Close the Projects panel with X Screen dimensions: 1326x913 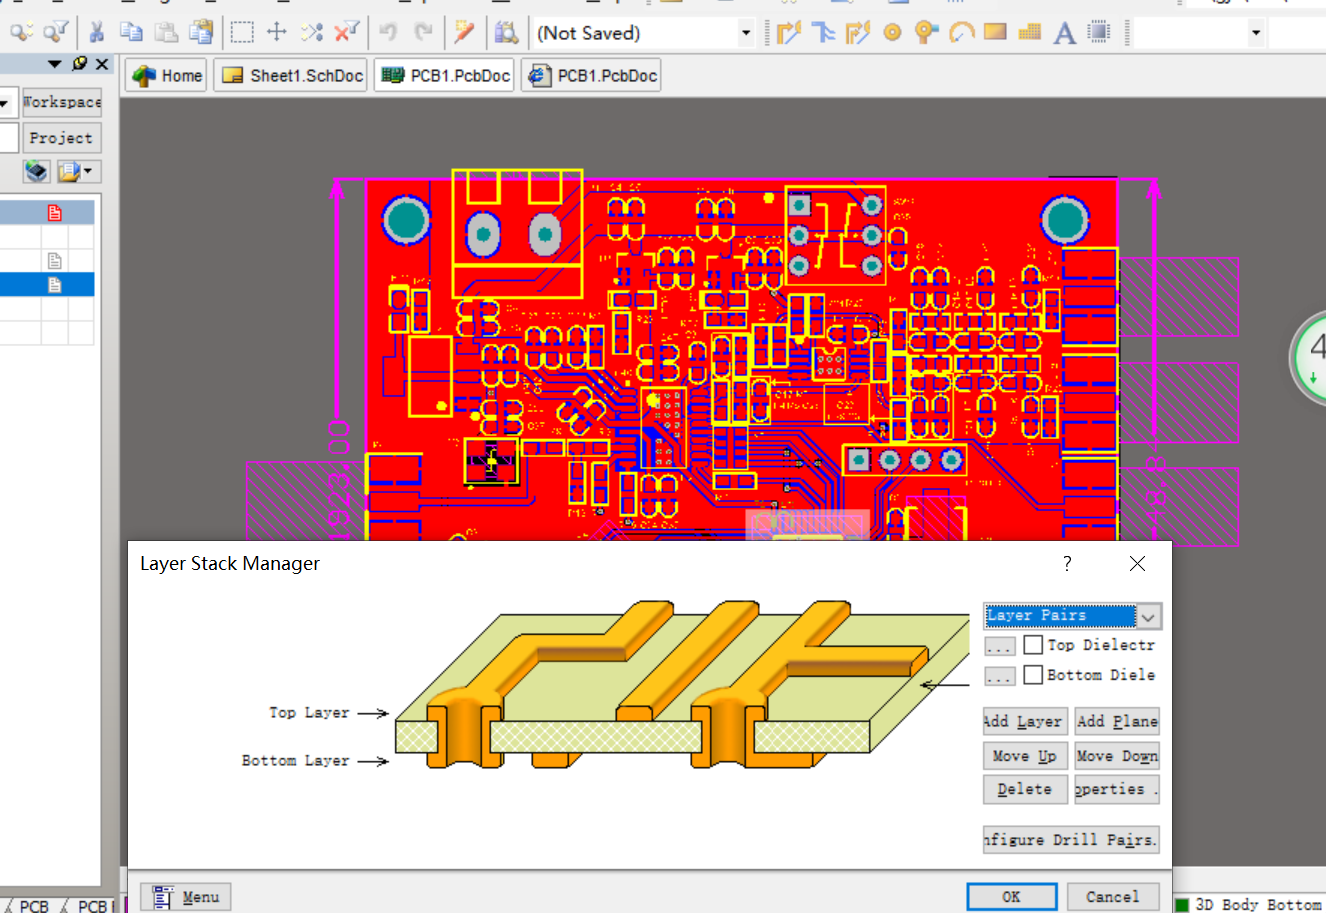[x=102, y=64]
